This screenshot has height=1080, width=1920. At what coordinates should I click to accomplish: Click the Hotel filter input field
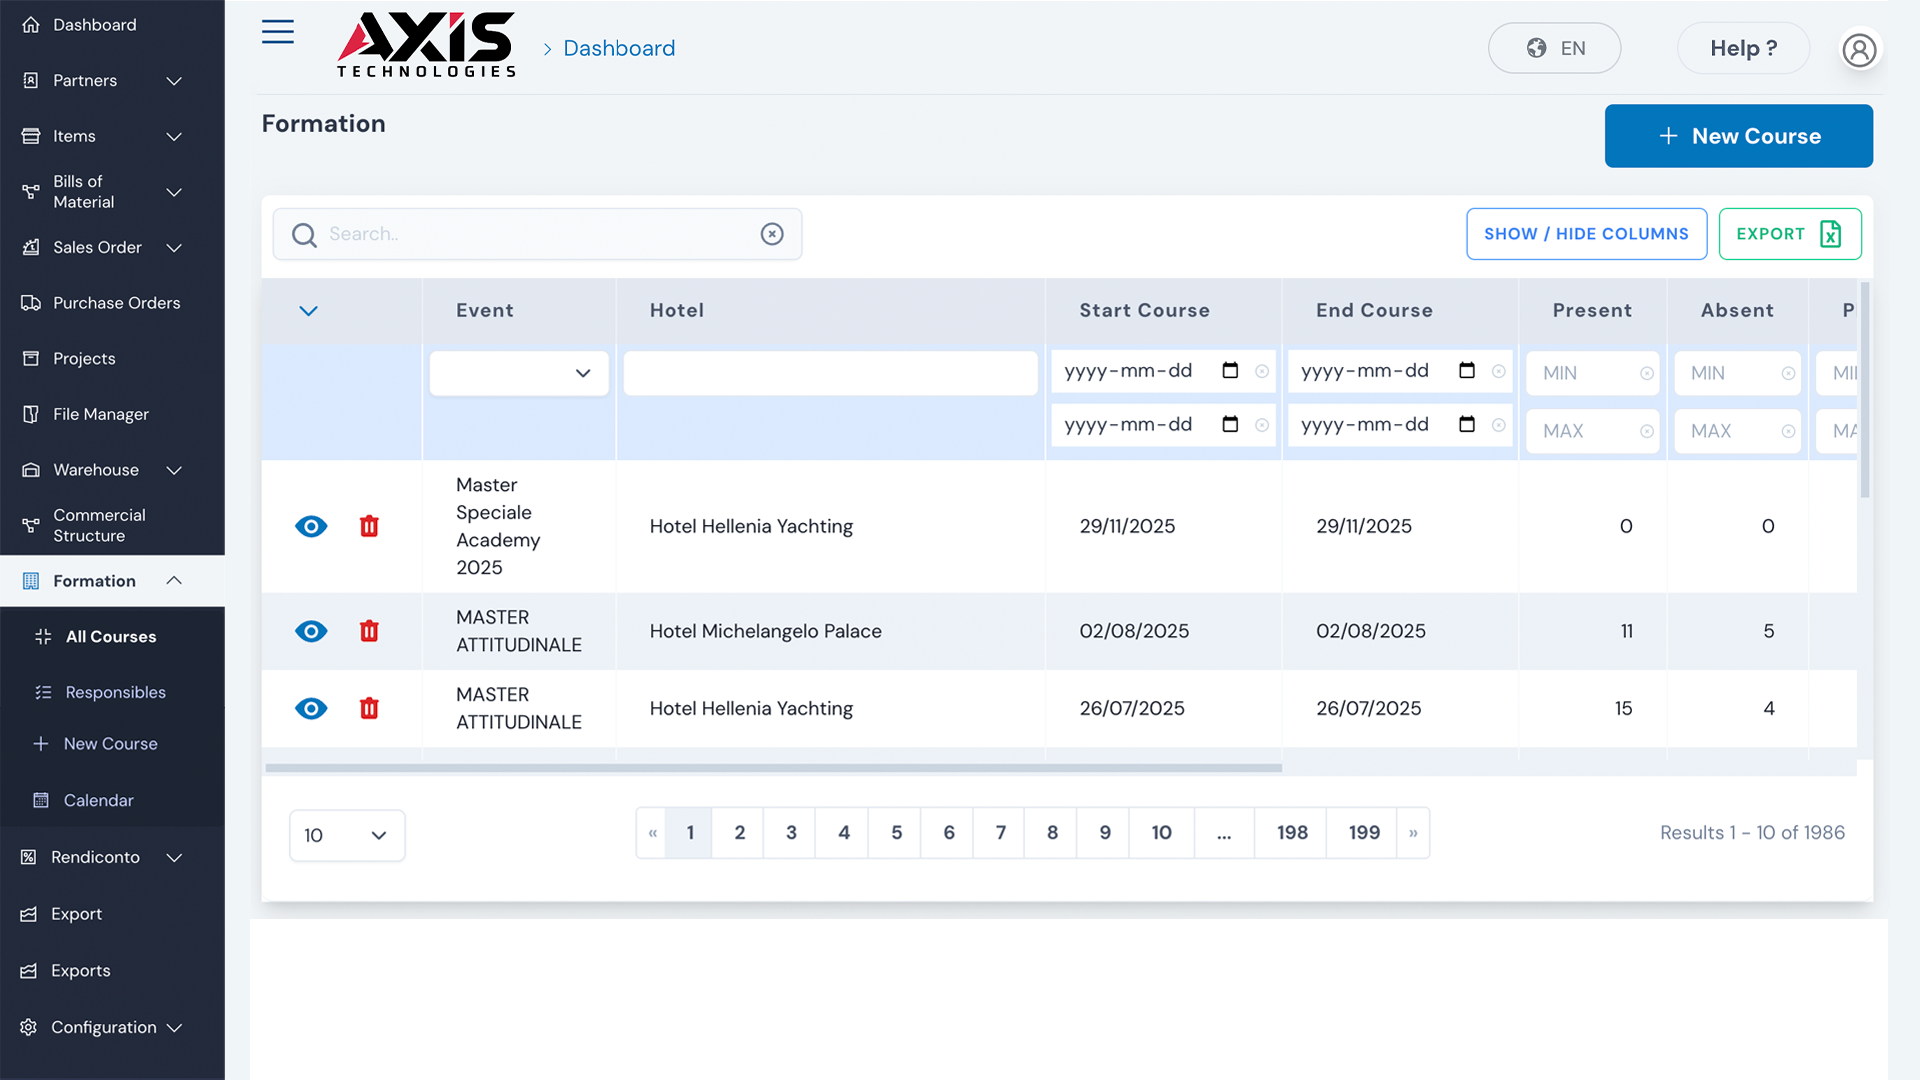[x=830, y=373]
